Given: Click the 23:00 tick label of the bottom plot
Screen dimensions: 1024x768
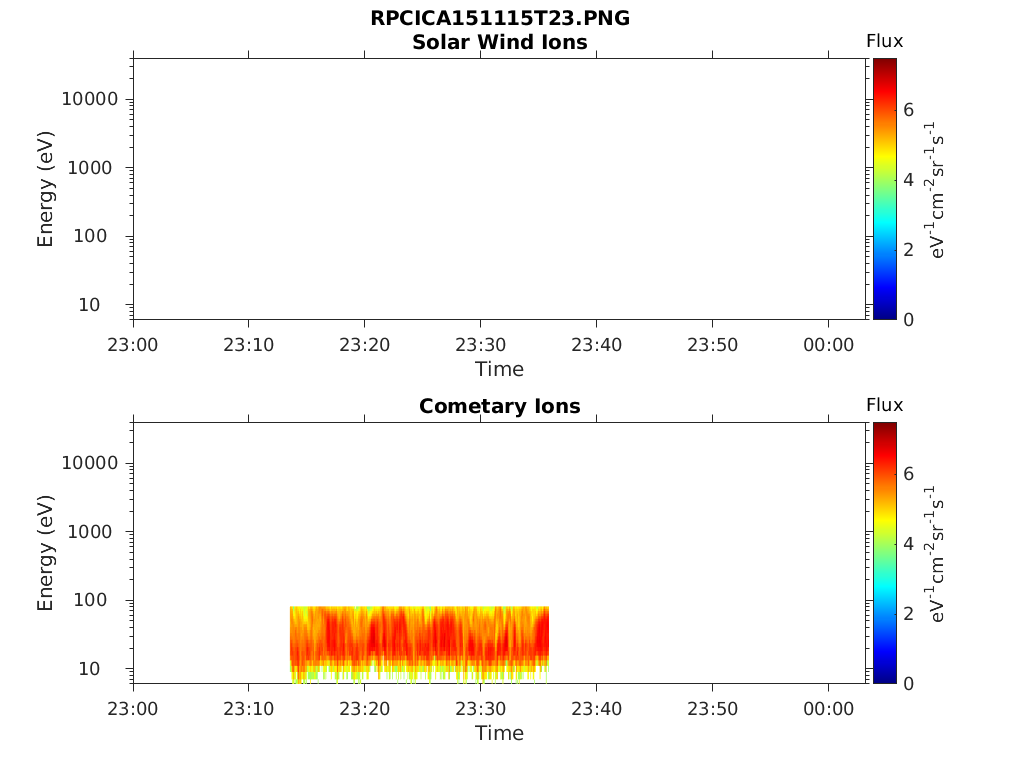Looking at the screenshot, I should tap(133, 709).
